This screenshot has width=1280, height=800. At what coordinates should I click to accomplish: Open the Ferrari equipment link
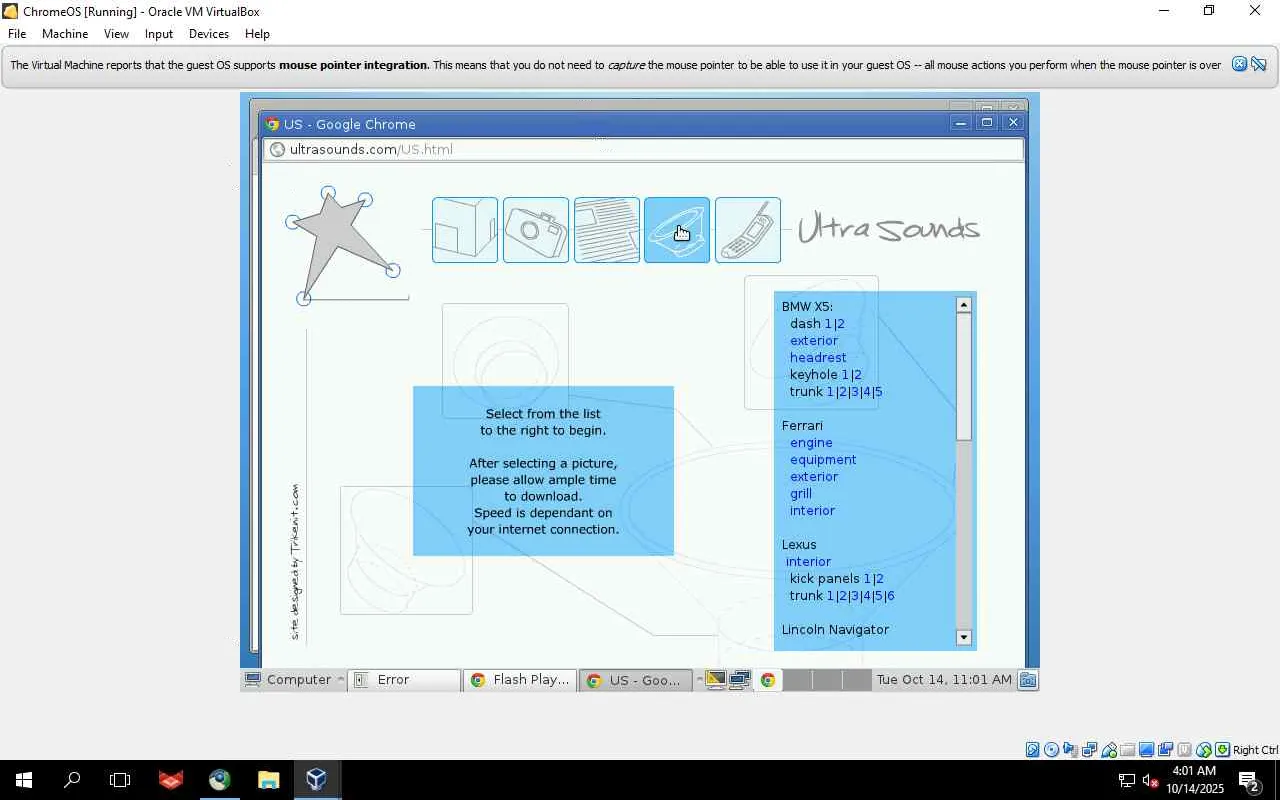pyautogui.click(x=823, y=460)
